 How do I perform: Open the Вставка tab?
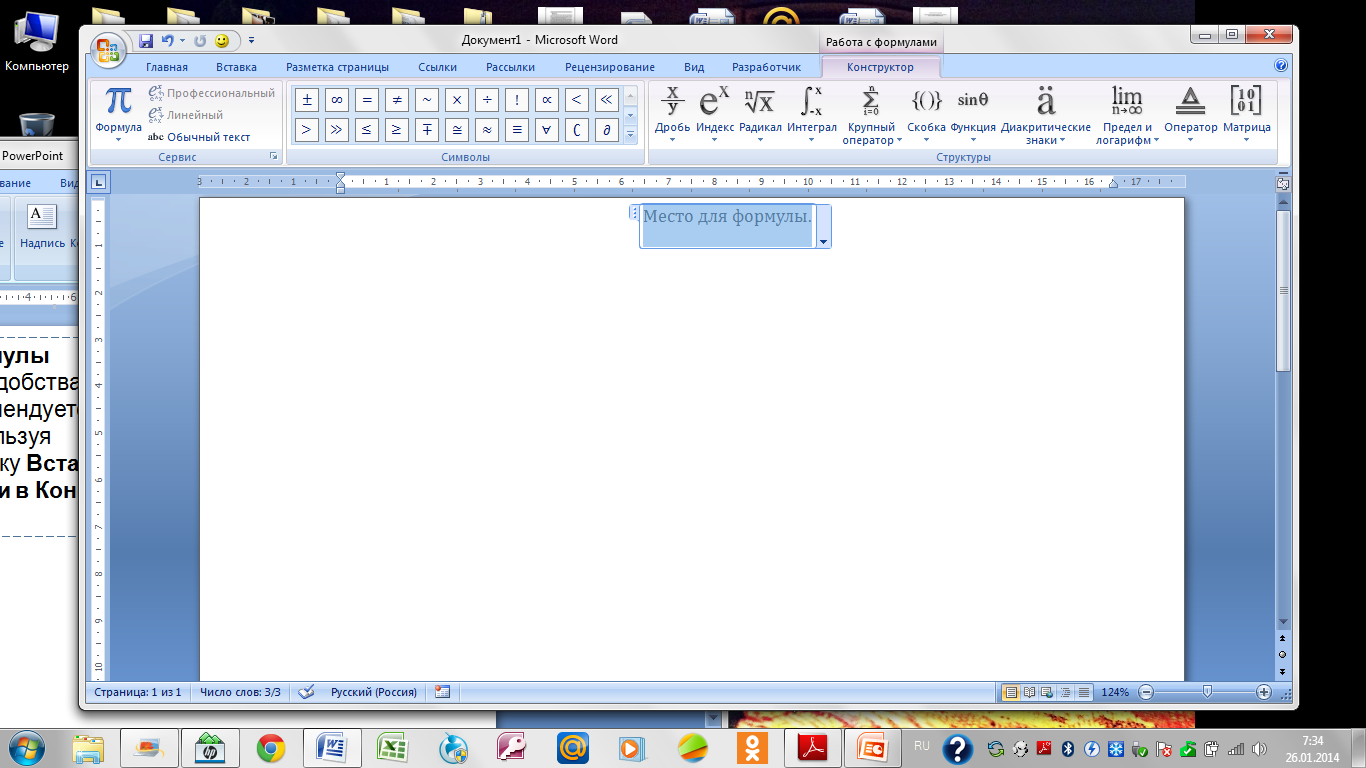236,67
